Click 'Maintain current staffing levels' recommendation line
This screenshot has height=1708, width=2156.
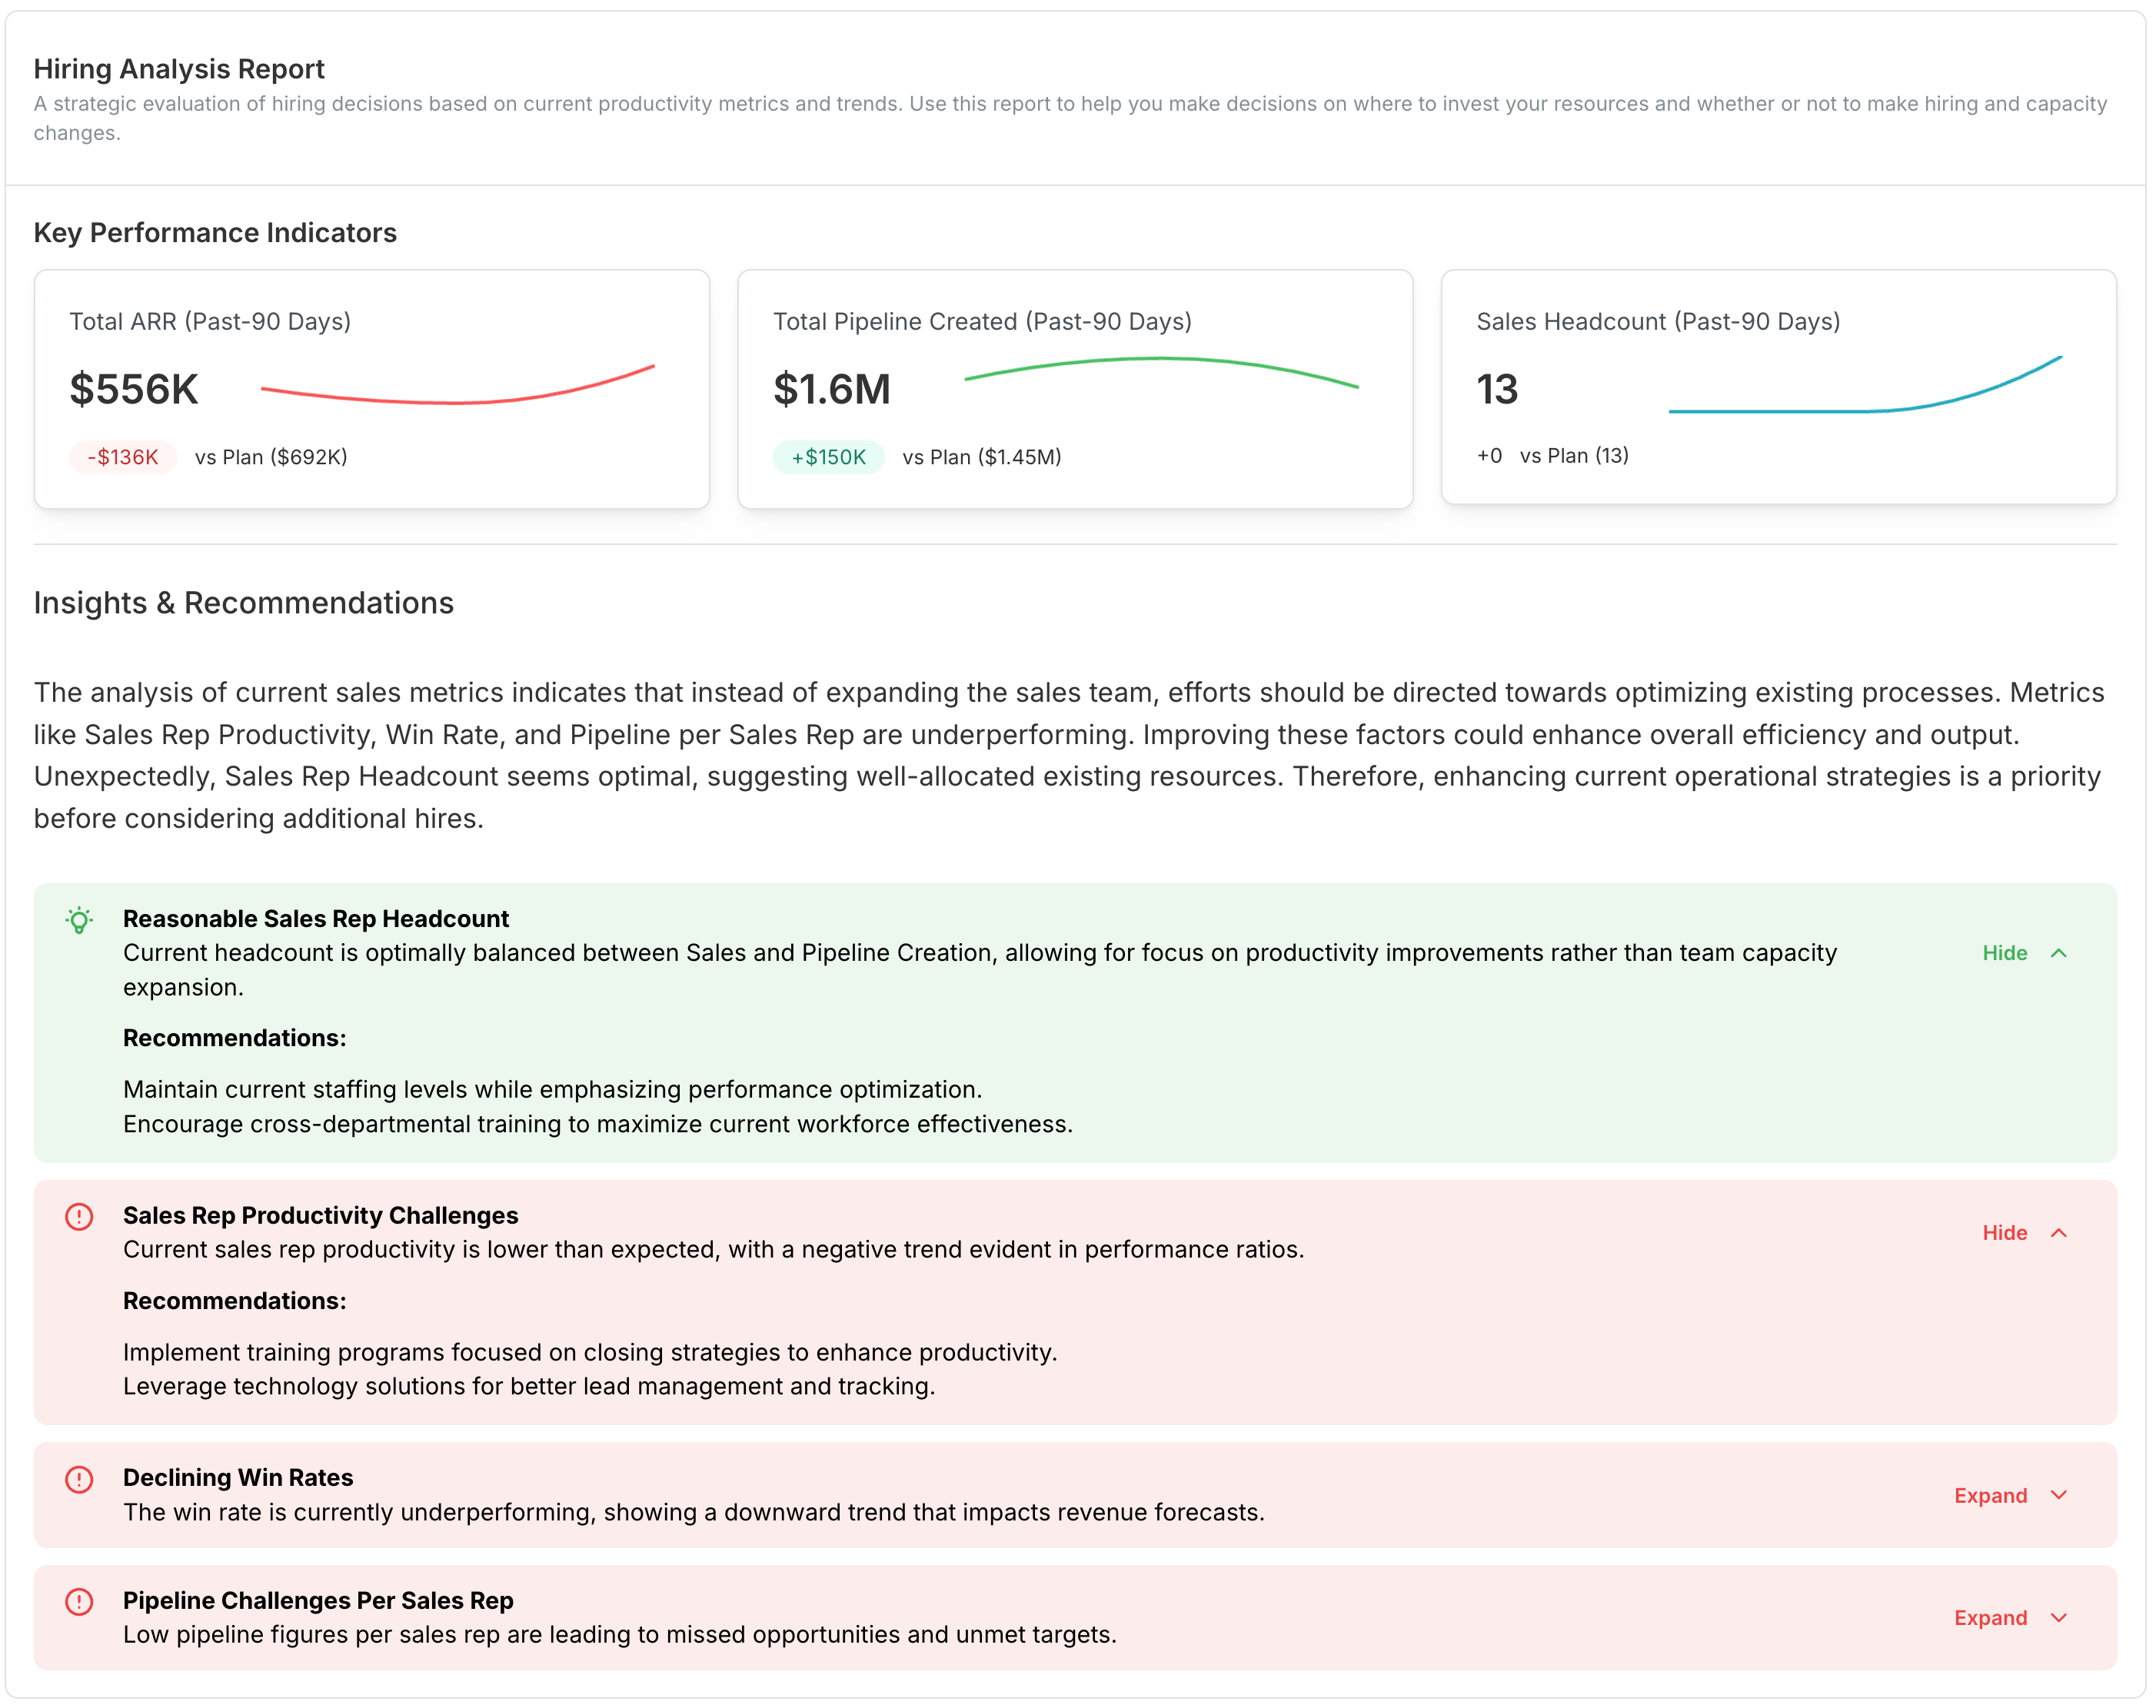coord(552,1090)
